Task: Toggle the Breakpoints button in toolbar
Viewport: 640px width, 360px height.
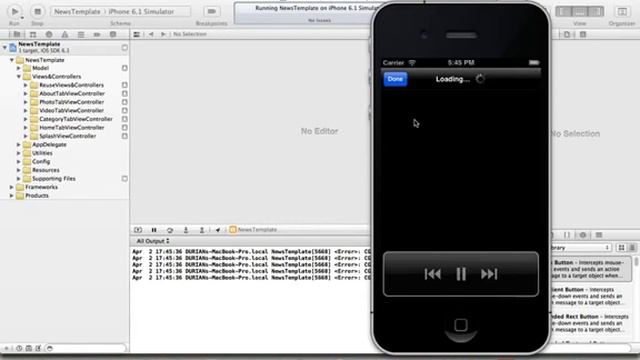Action: coord(211,11)
